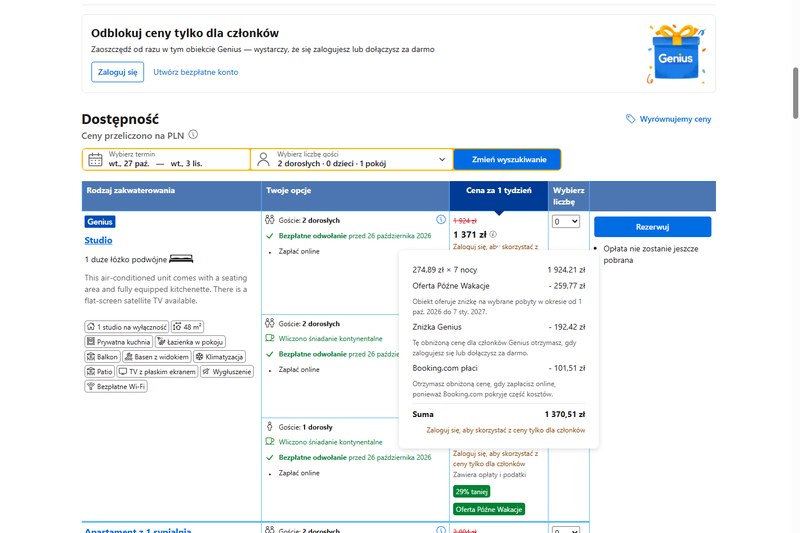The width and height of the screenshot is (800, 533).
Task: Click breakfast cup icon in 2 dorosłych row
Action: click(x=269, y=338)
